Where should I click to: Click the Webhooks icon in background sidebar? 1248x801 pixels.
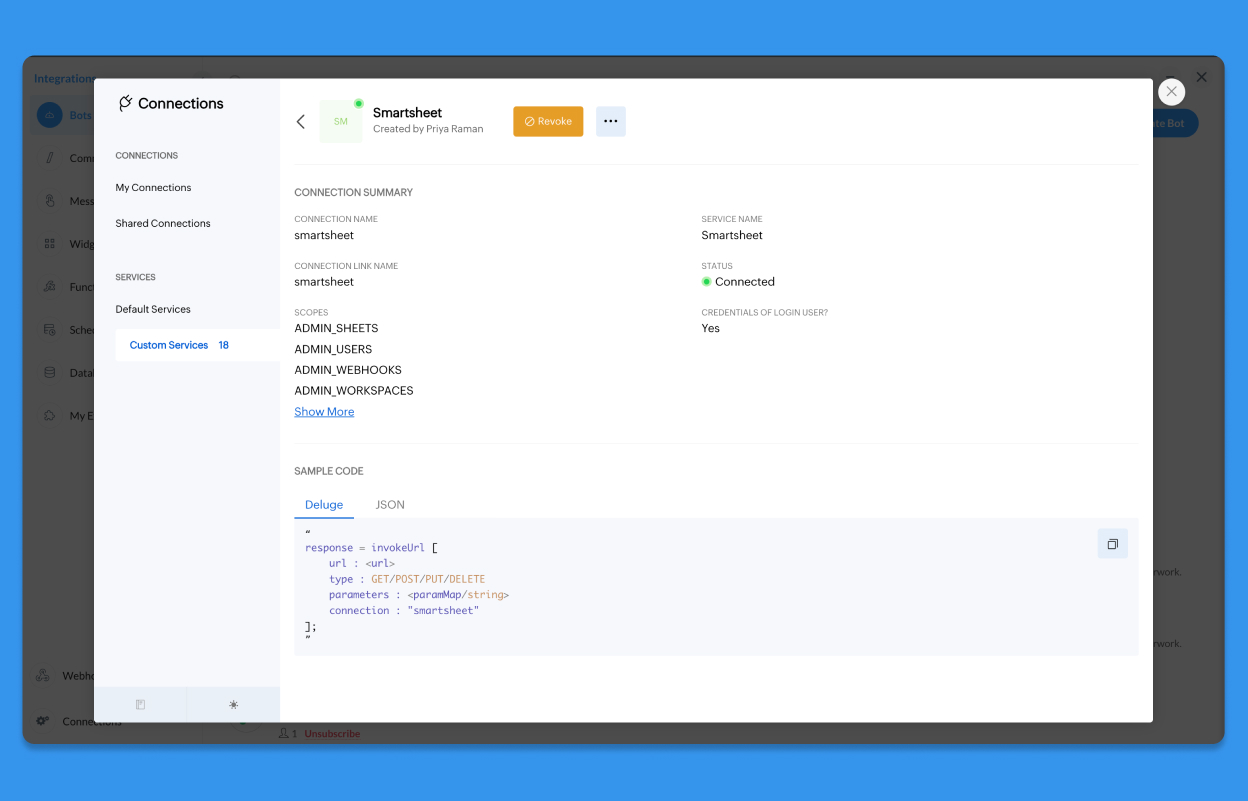[43, 676]
